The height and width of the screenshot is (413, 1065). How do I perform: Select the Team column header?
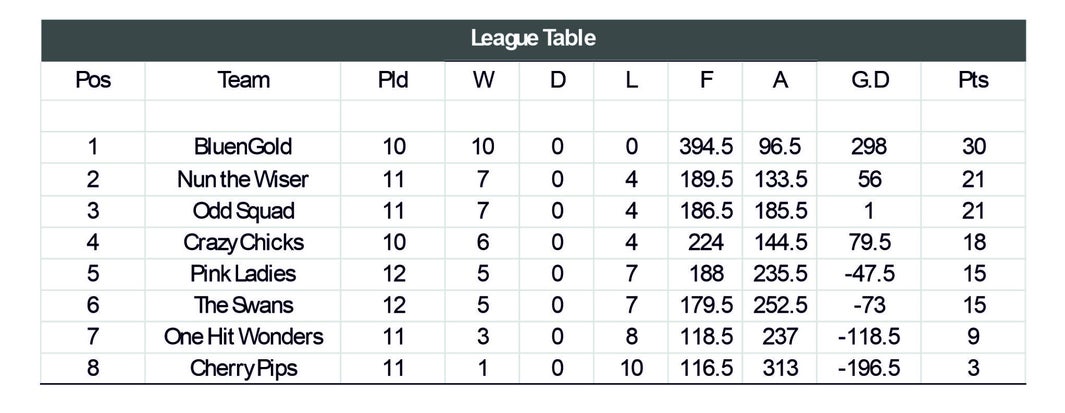[x=243, y=80]
